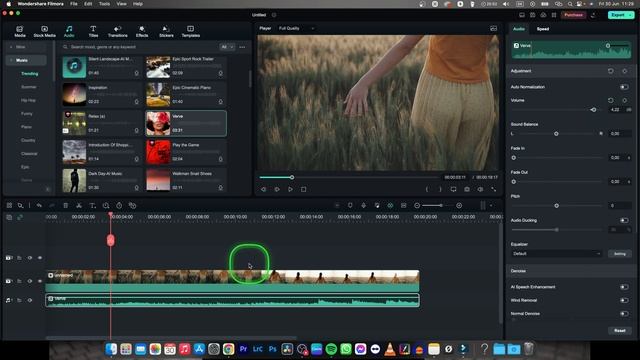Open more options (three dots) in audio library
The image size is (640, 360).
[x=242, y=47]
